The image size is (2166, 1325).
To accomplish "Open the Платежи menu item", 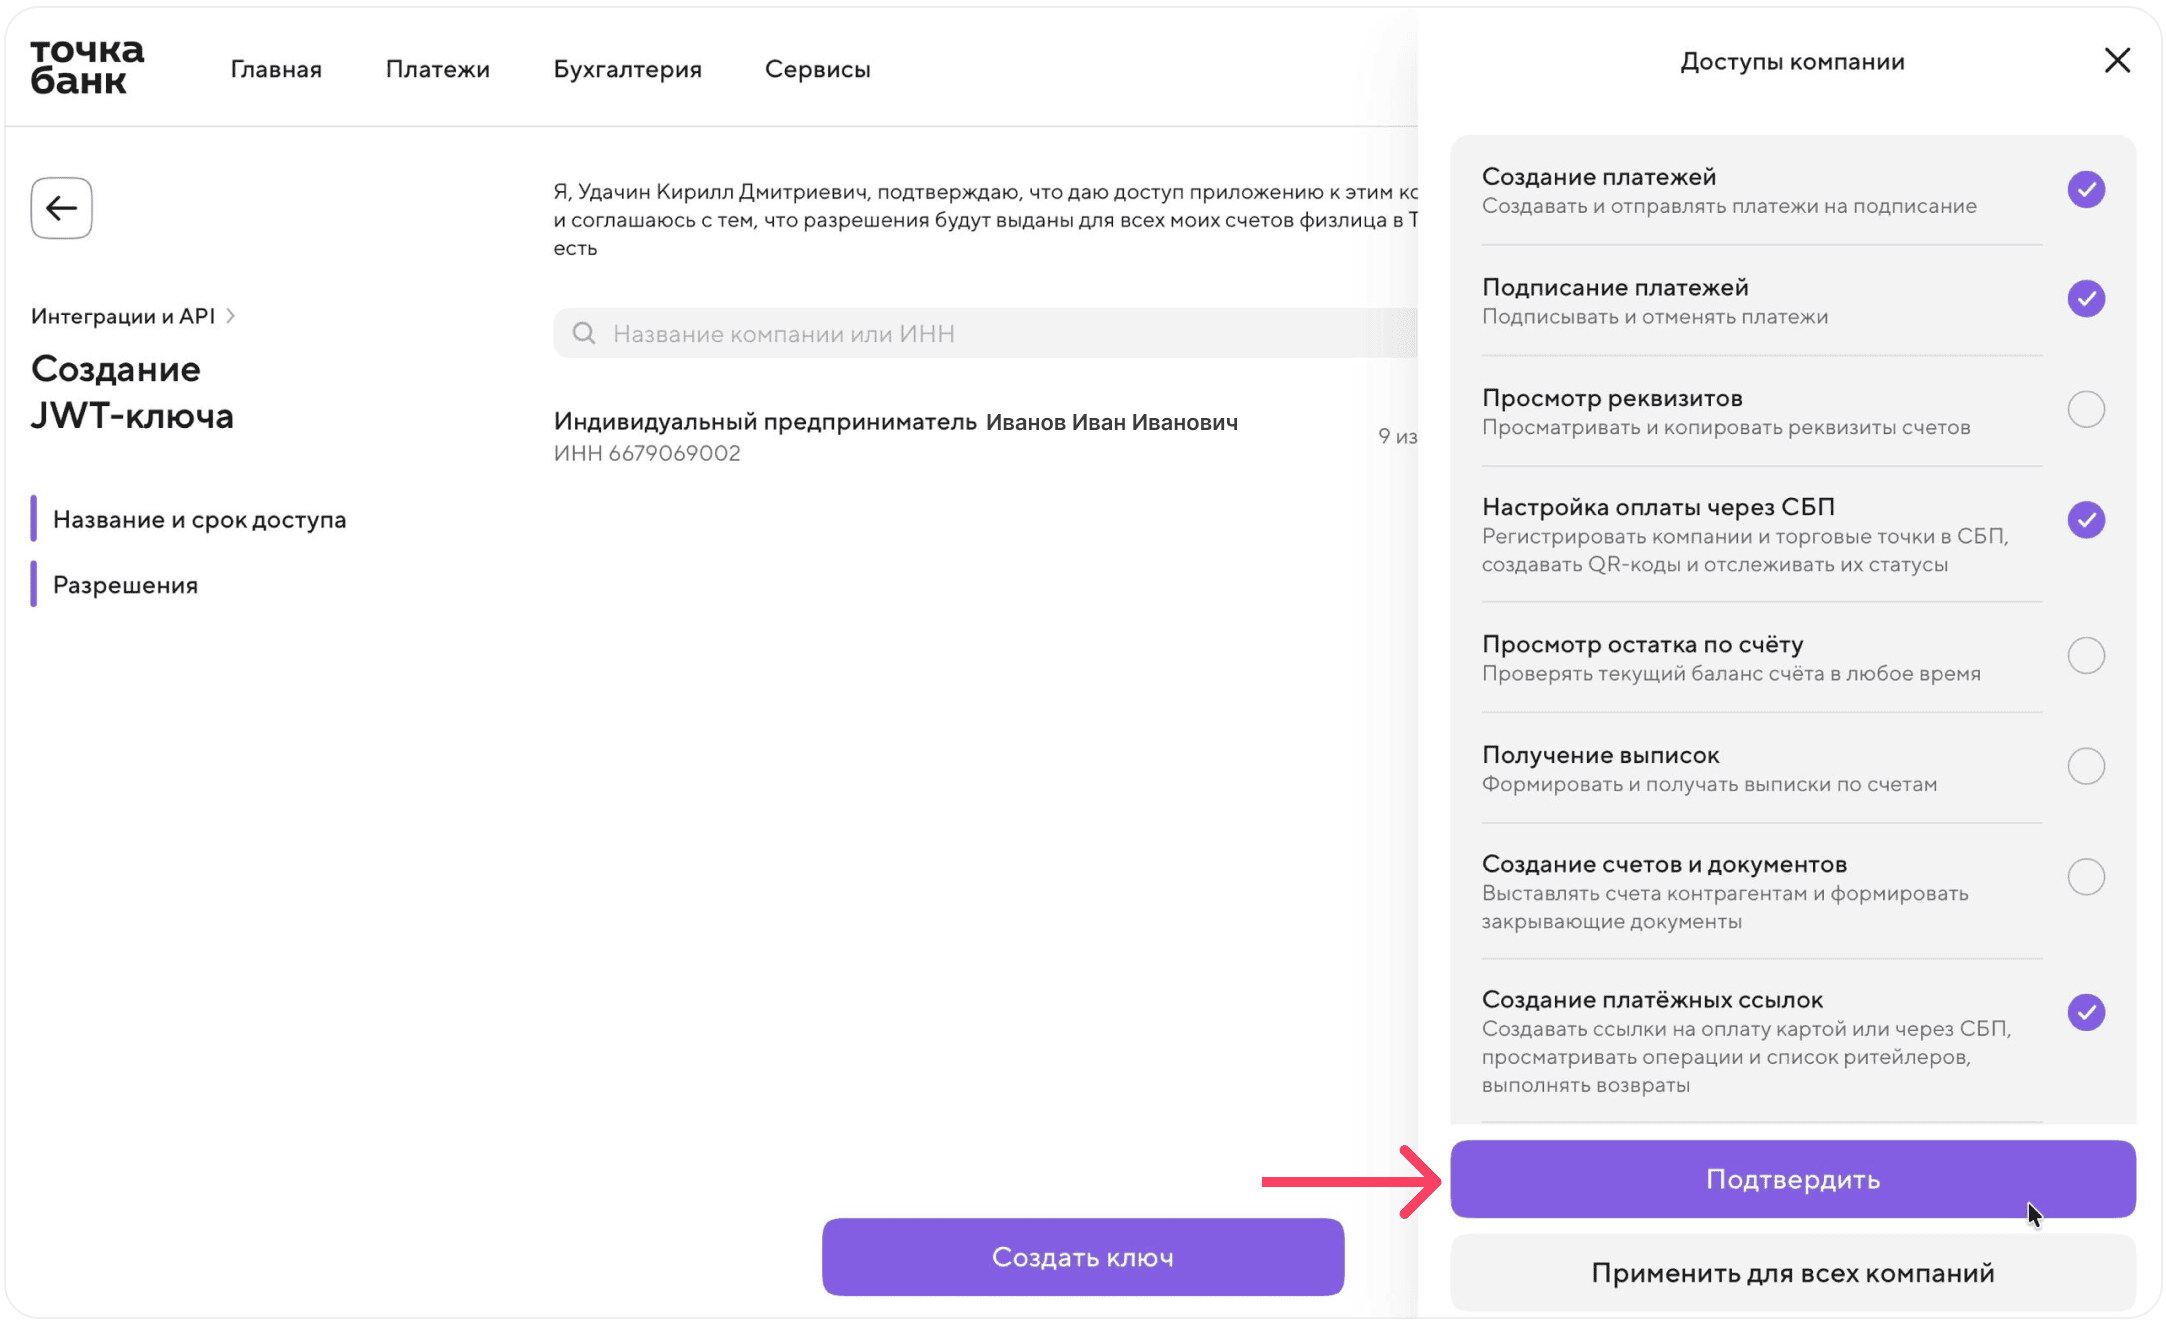I will (438, 69).
